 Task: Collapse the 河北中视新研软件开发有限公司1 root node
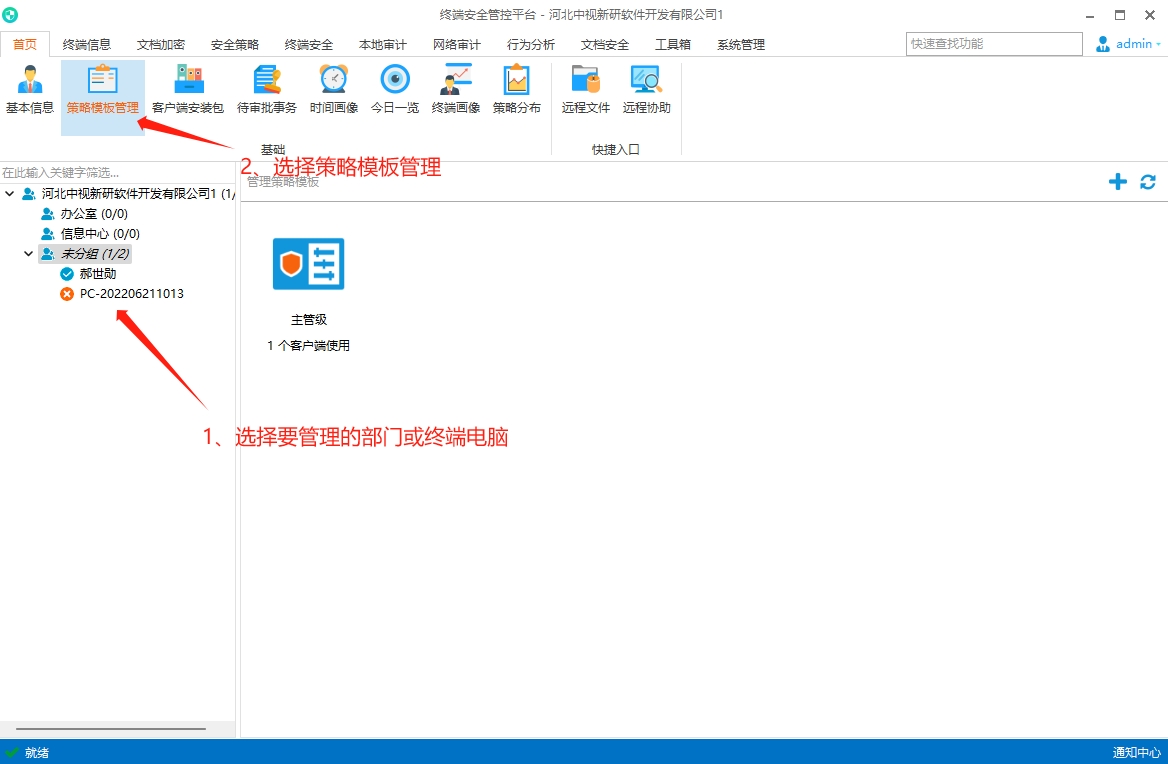pos(9,193)
